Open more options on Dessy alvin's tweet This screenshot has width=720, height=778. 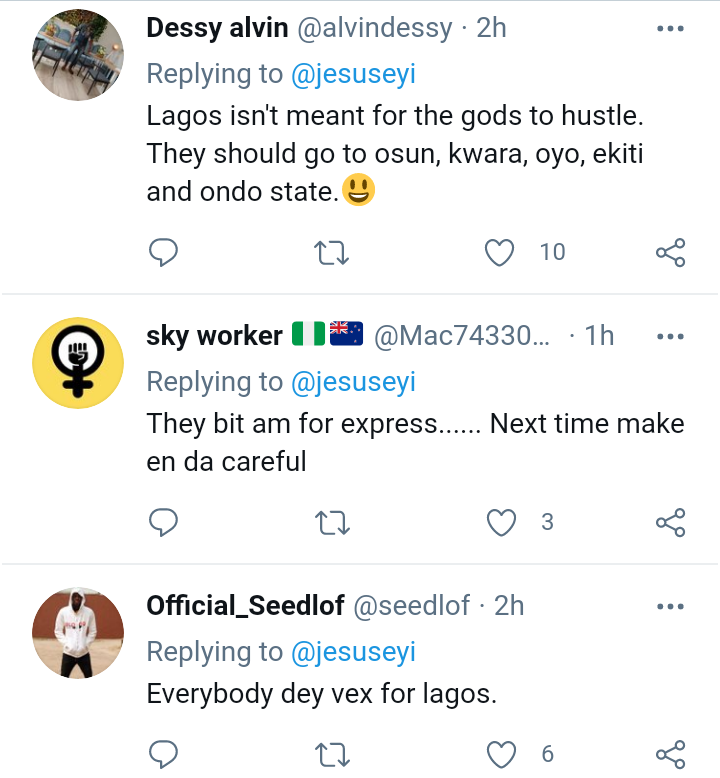670,29
